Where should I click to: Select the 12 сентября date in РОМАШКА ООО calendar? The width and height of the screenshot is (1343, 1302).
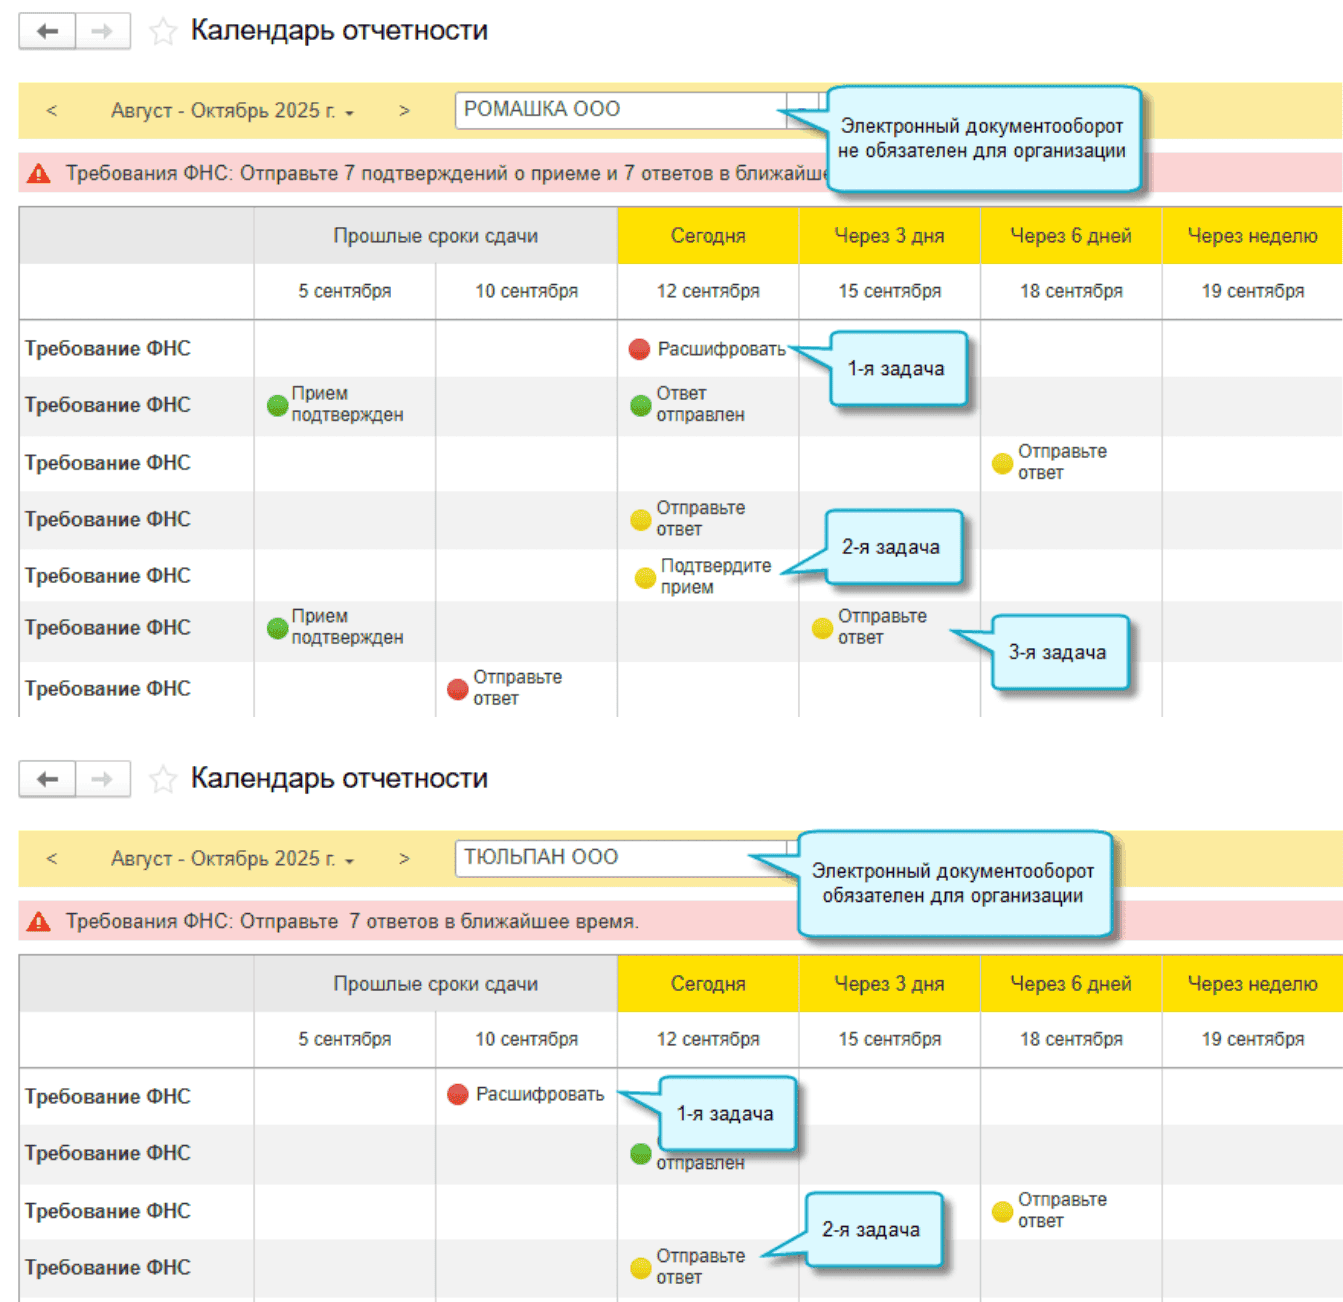(x=708, y=291)
